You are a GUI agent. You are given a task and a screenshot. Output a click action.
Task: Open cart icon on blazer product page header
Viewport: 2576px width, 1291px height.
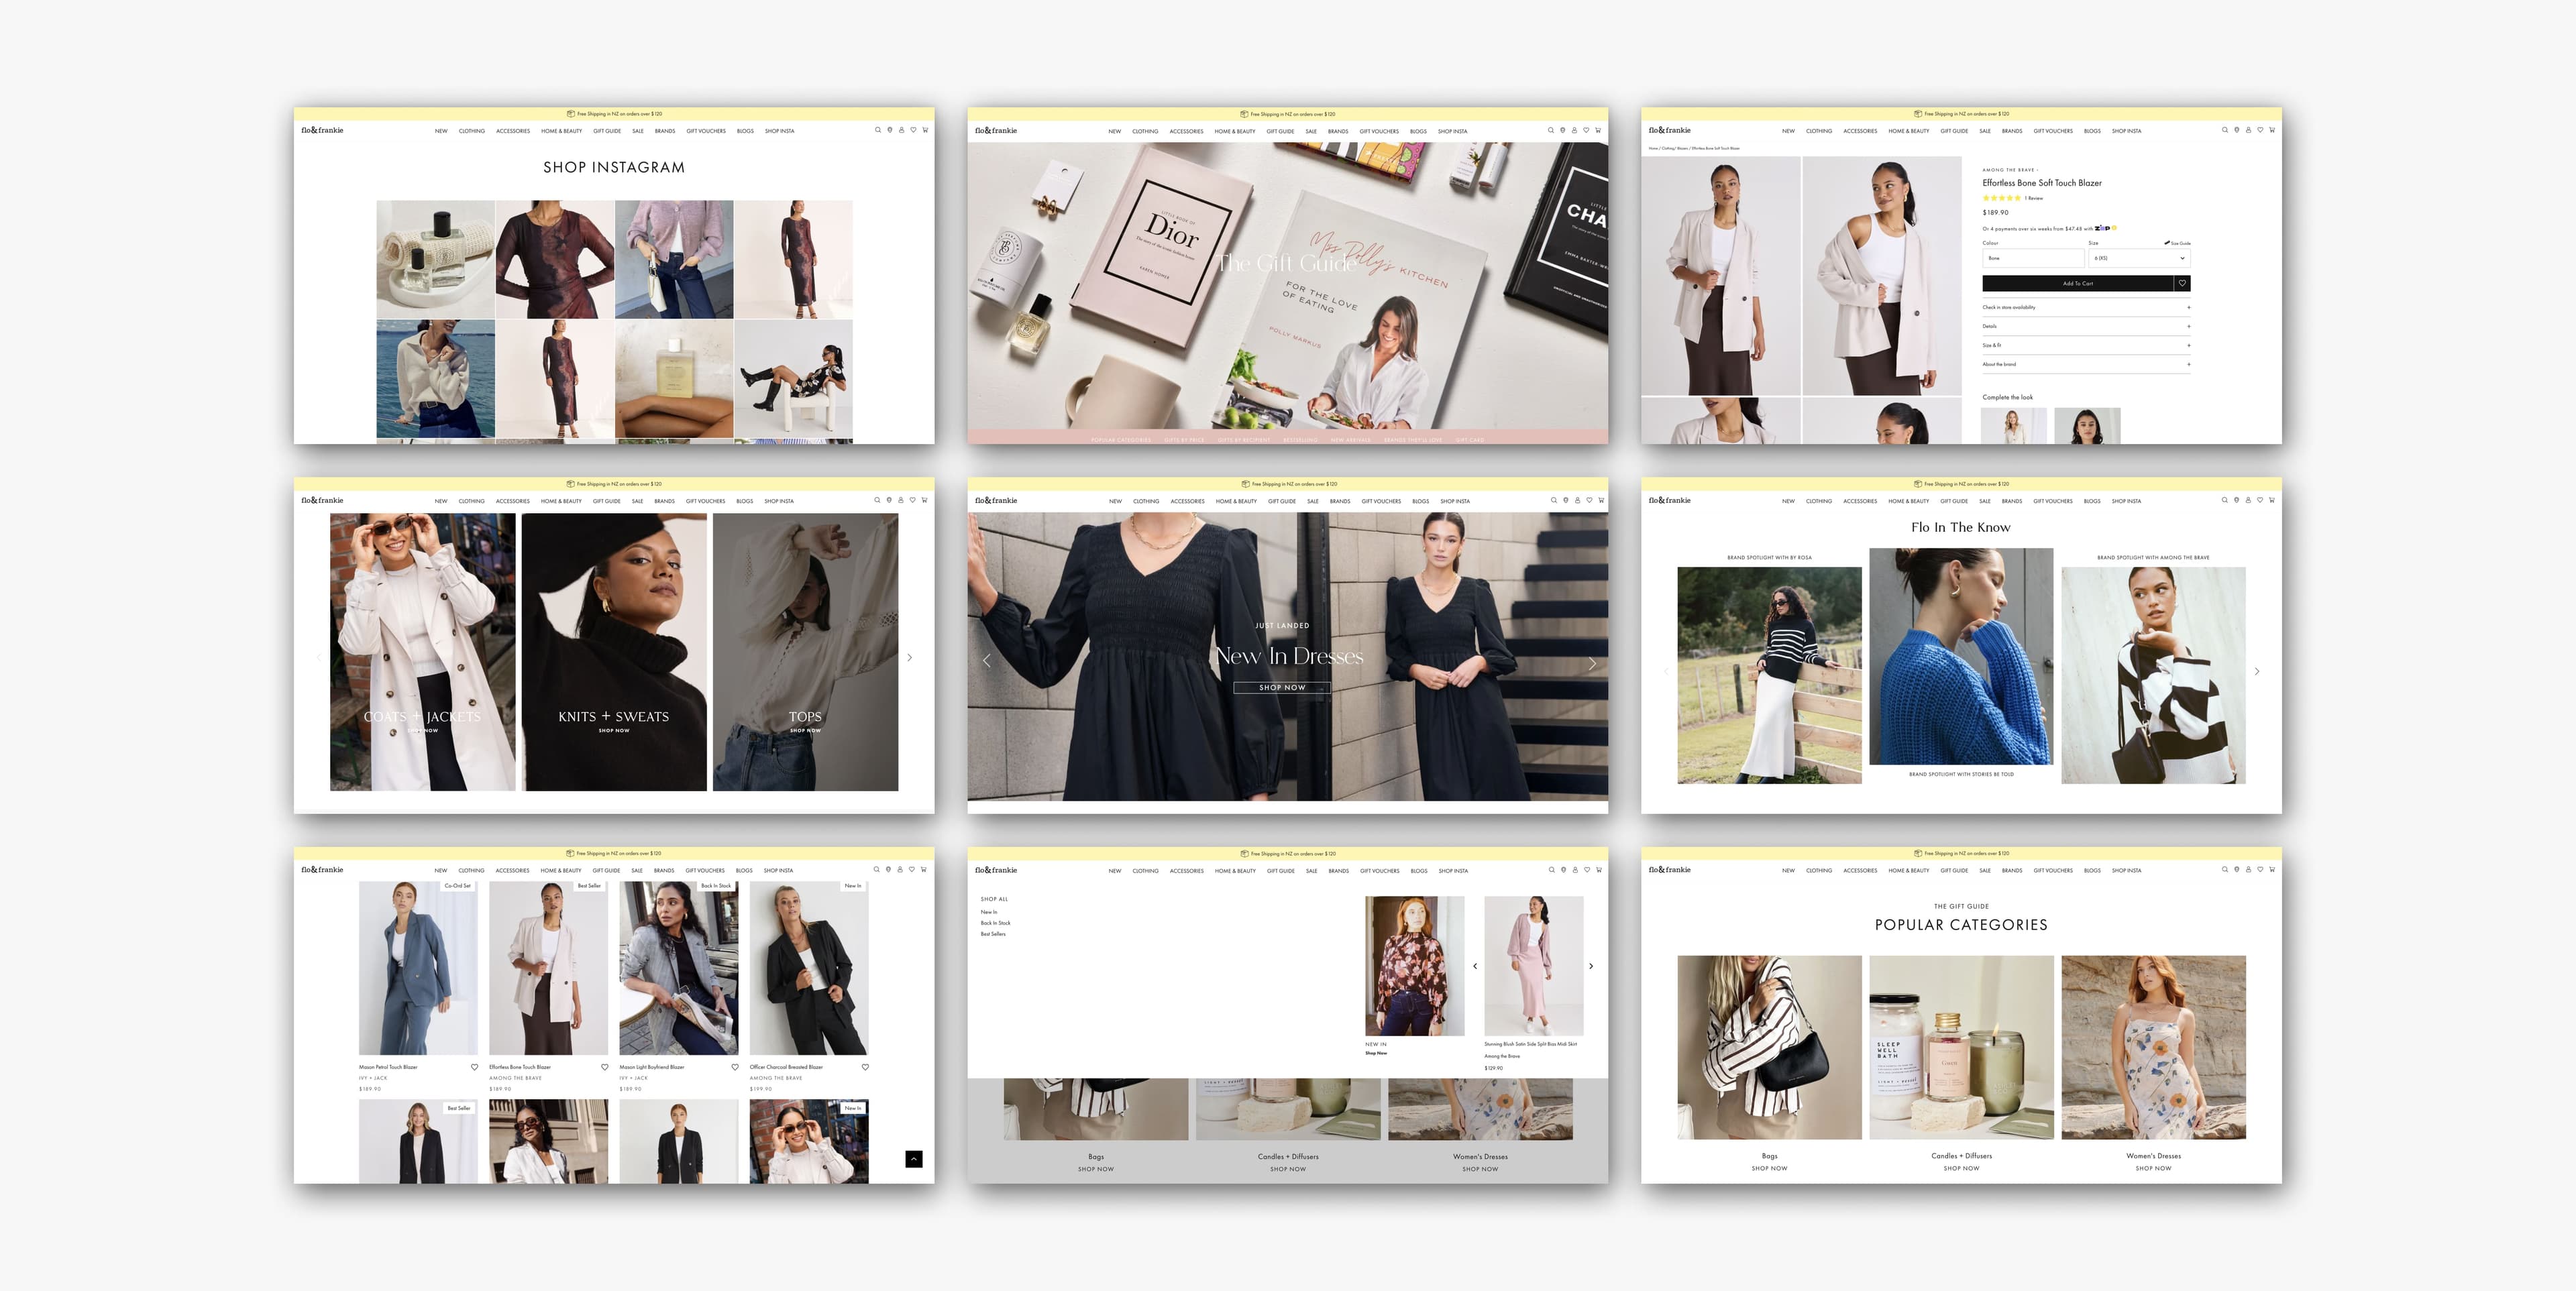click(2272, 130)
